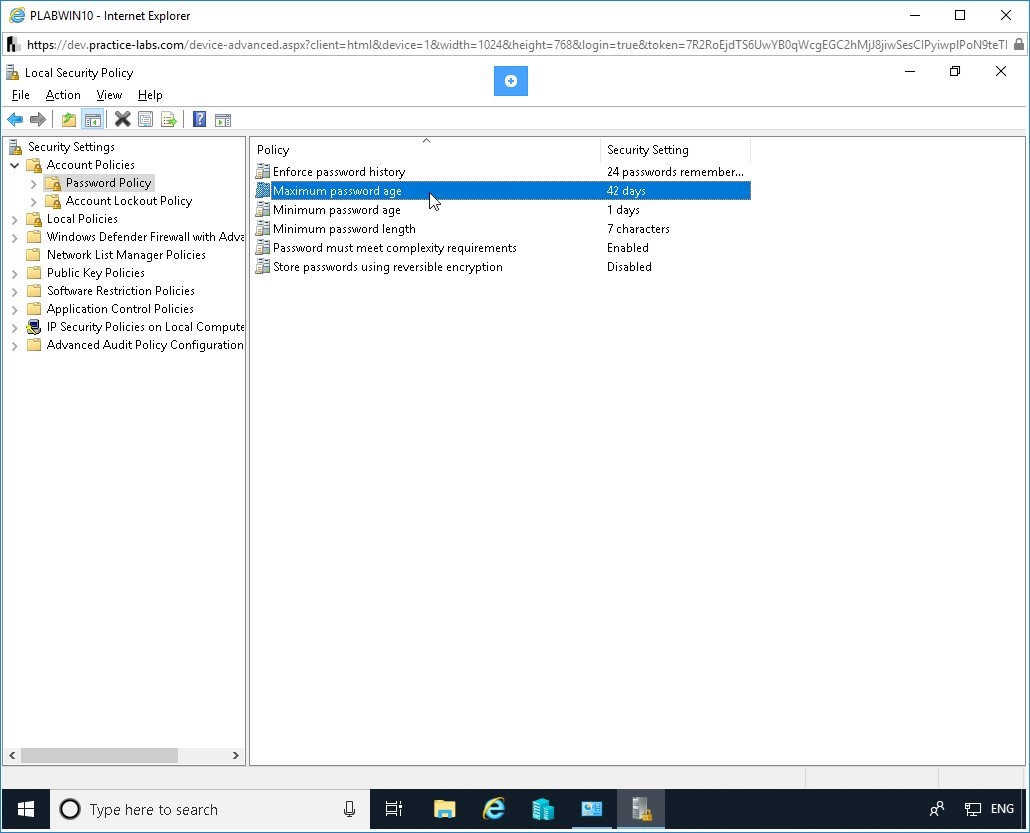Screen dimensions: 1030x833
Task: Click the 'Disabled' setting value
Action: point(629,267)
